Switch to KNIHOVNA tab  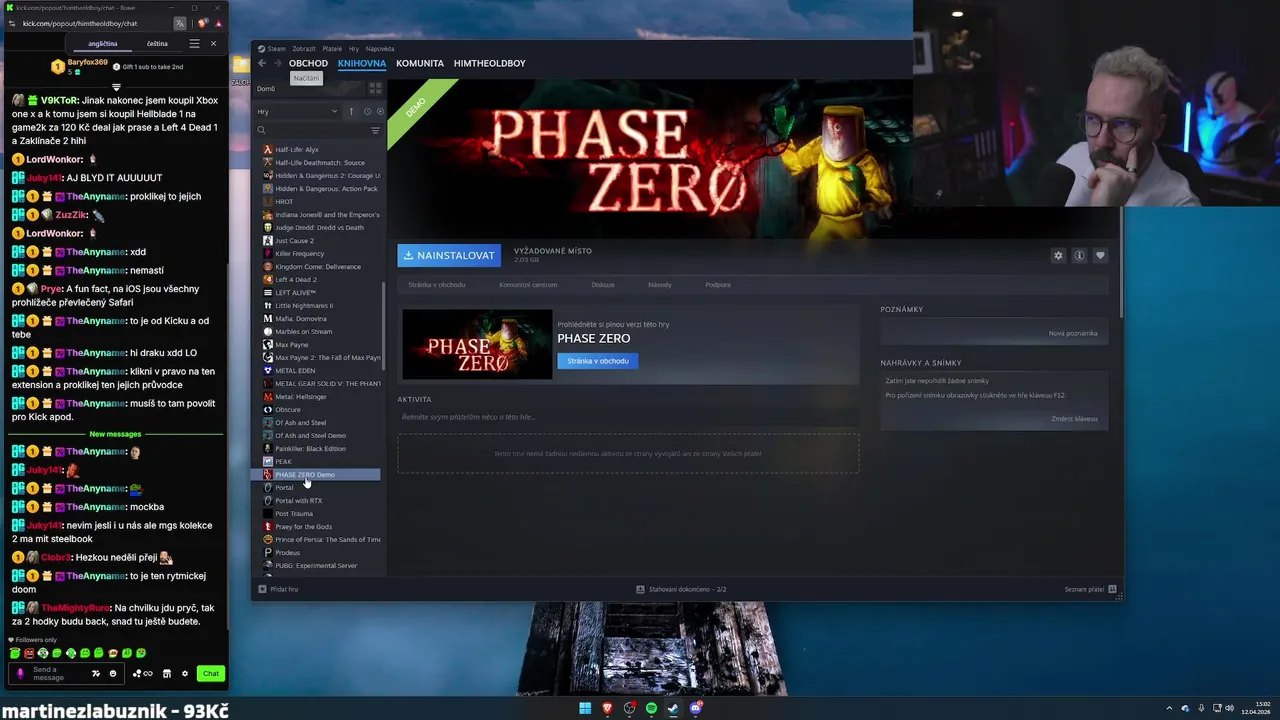click(x=362, y=63)
